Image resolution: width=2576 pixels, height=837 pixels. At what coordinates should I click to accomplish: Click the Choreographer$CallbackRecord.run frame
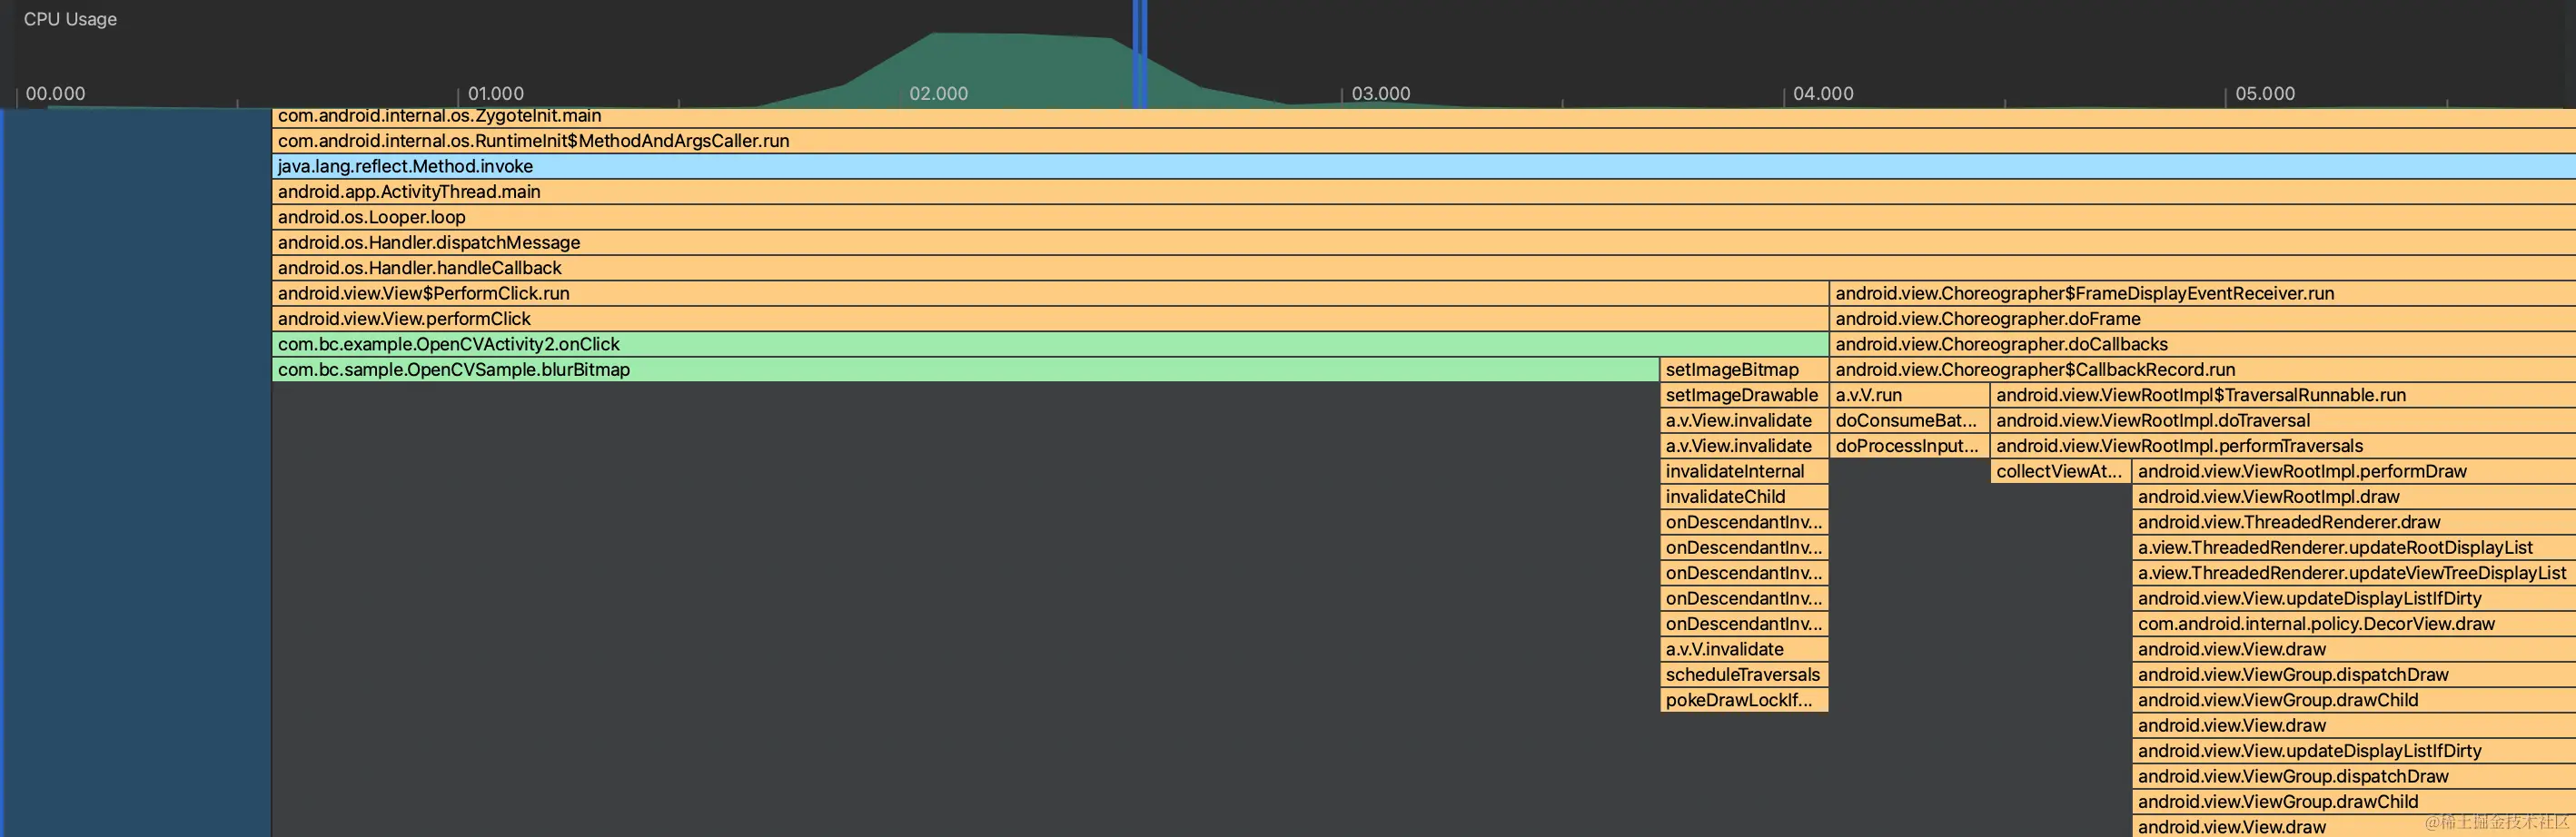[2203, 370]
